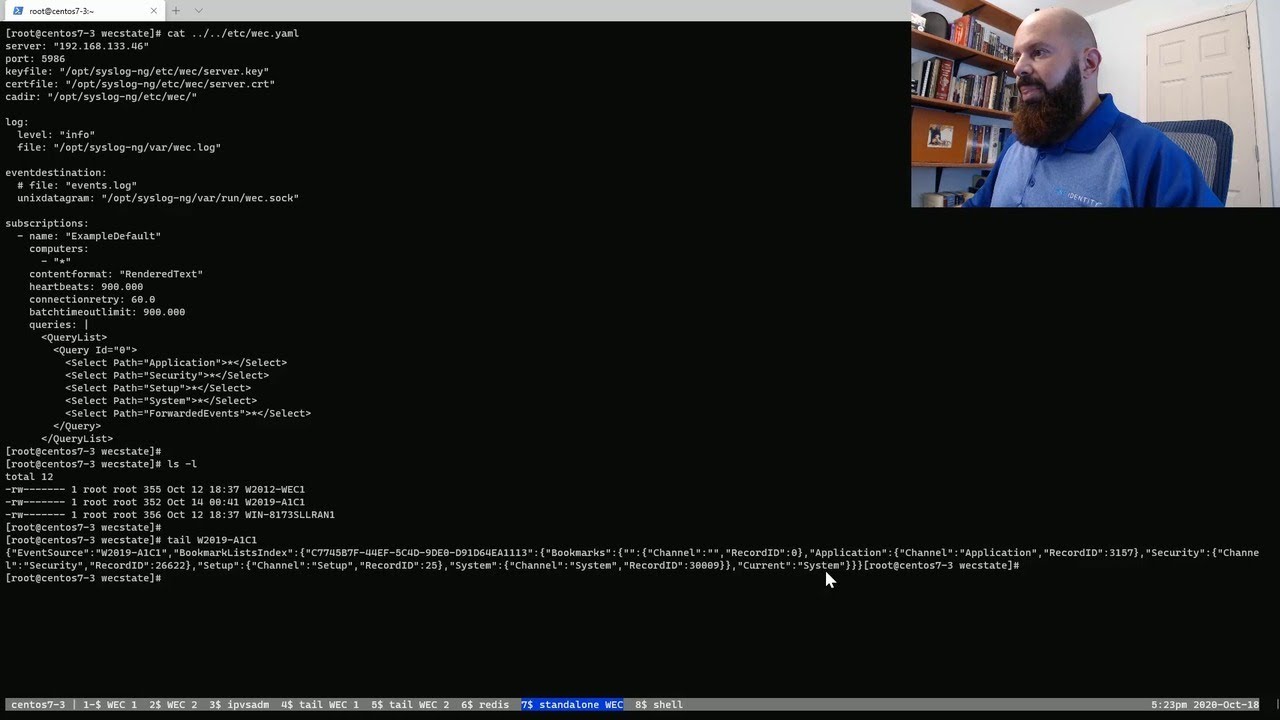Click the 'tail W2019-A1C1' command

(212, 540)
